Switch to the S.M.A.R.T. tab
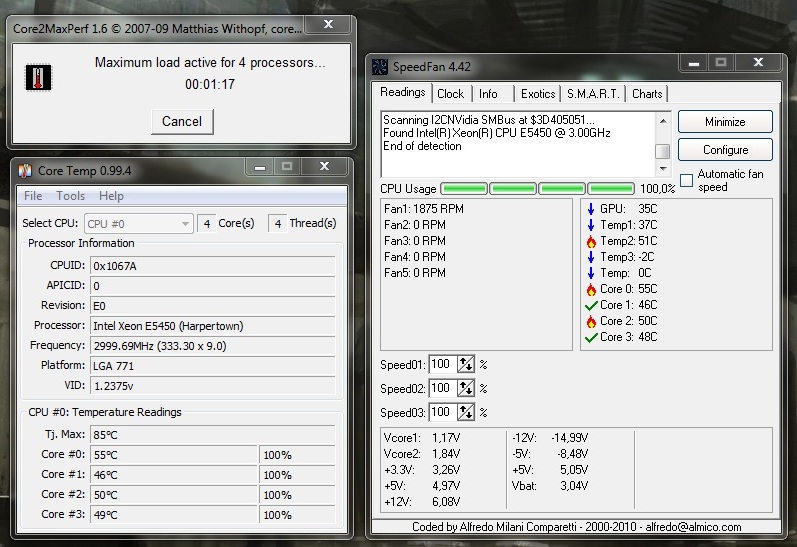The image size is (797, 547). click(x=593, y=94)
